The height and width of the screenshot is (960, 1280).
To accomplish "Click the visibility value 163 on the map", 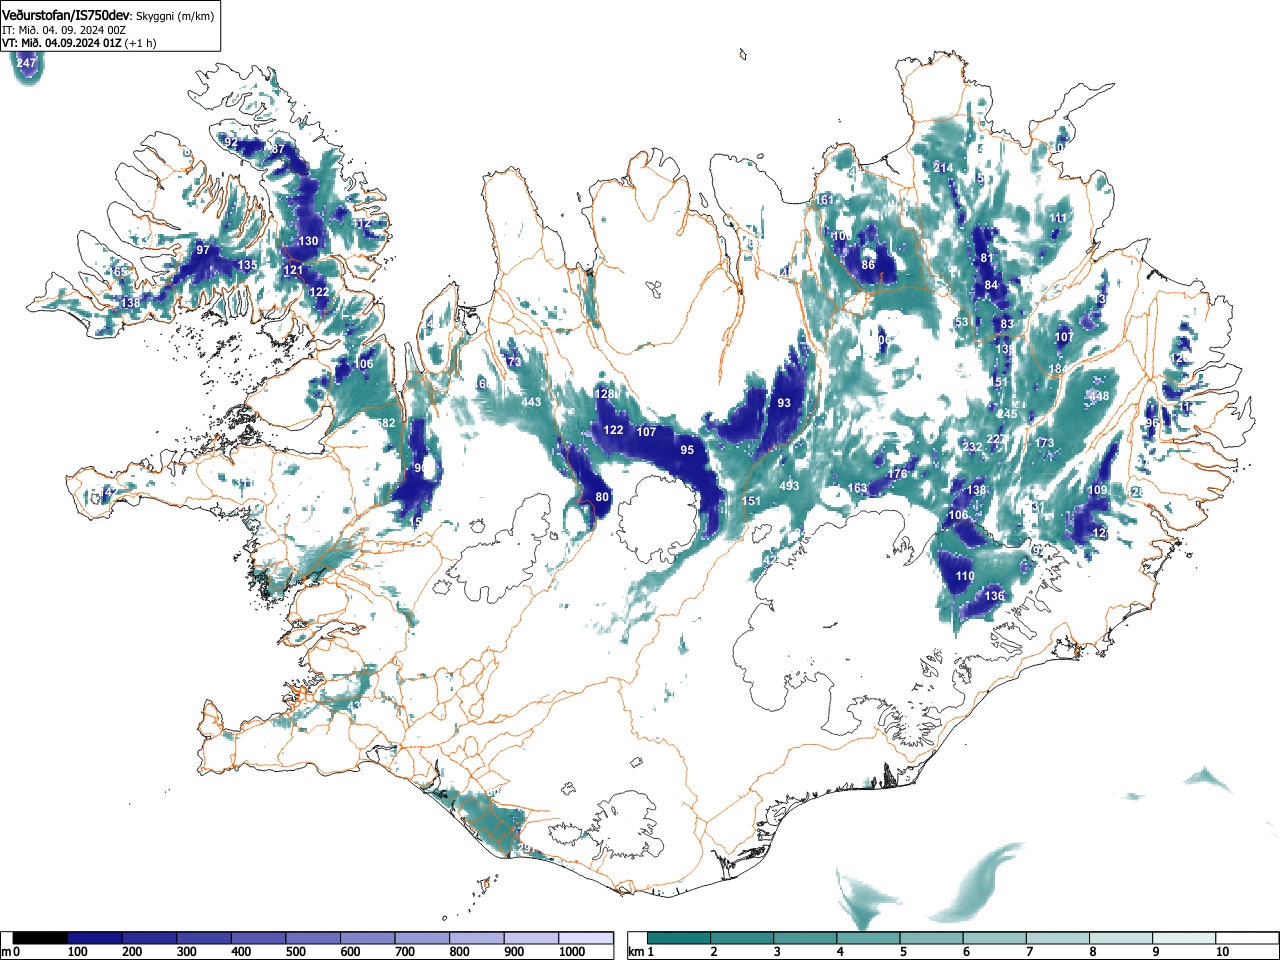I will point(858,488).
